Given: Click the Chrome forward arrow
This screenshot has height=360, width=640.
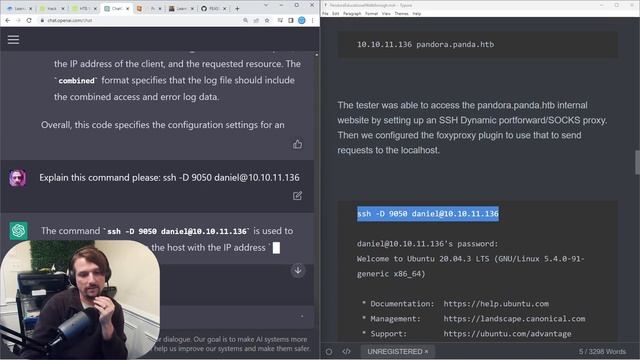Looking at the screenshot, I should (18, 20).
